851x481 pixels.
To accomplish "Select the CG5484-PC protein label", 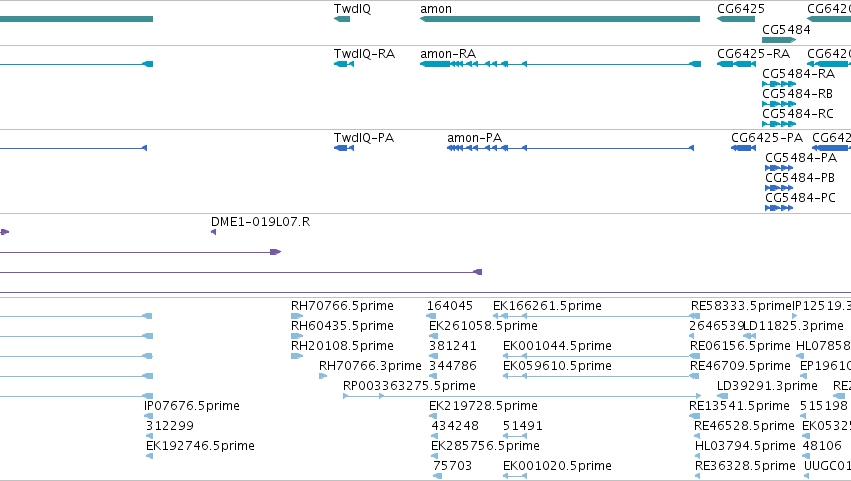I will [x=801, y=198].
